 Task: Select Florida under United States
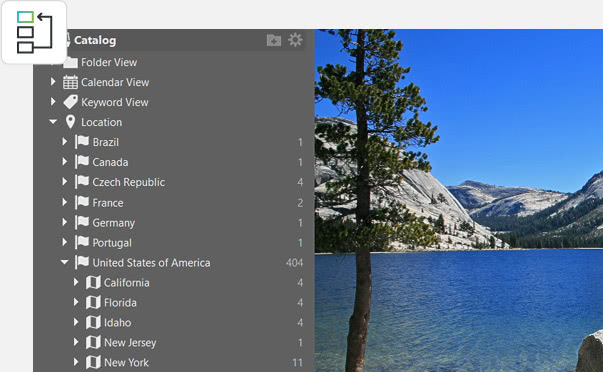coord(120,303)
